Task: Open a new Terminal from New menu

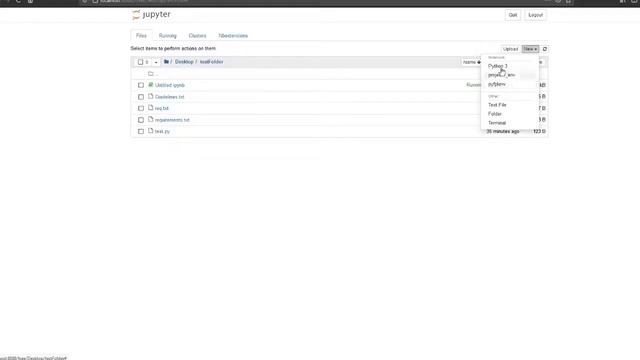Action: (x=497, y=123)
